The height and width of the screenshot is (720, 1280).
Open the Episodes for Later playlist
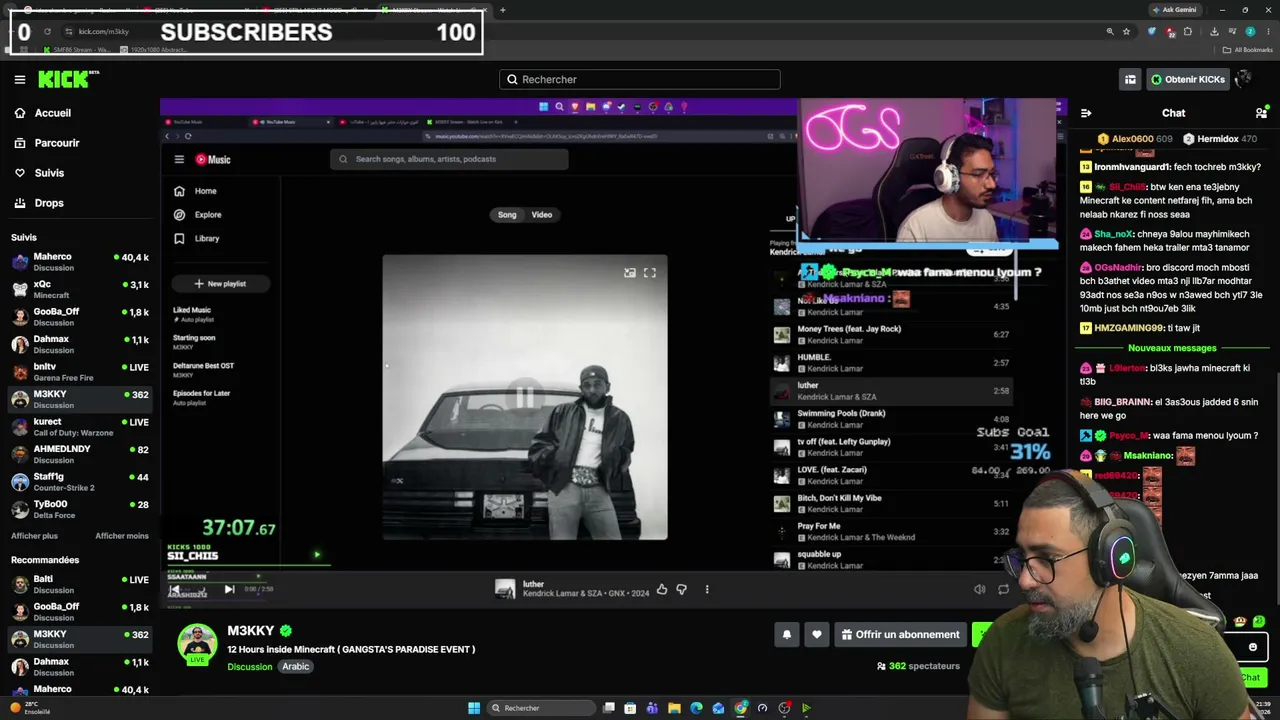(x=201, y=397)
